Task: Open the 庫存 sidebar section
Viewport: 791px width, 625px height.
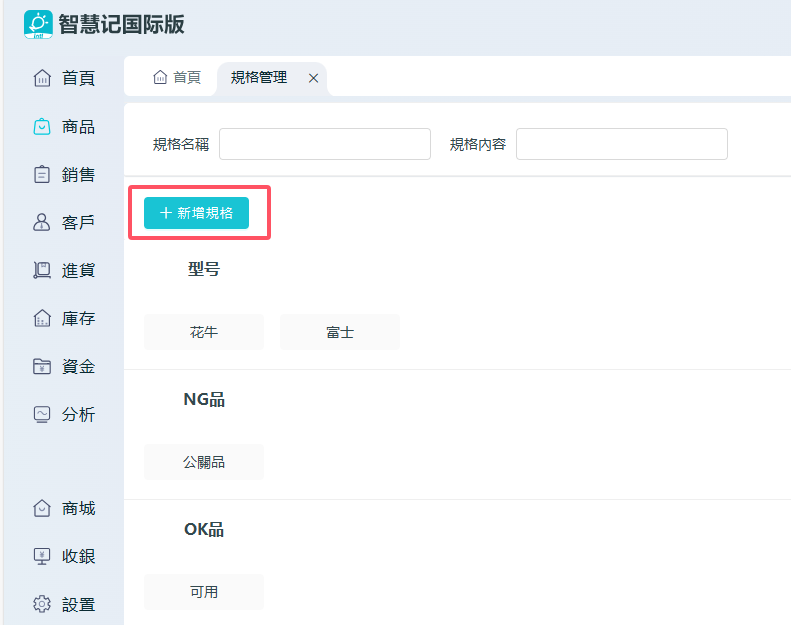Action: [x=64, y=318]
